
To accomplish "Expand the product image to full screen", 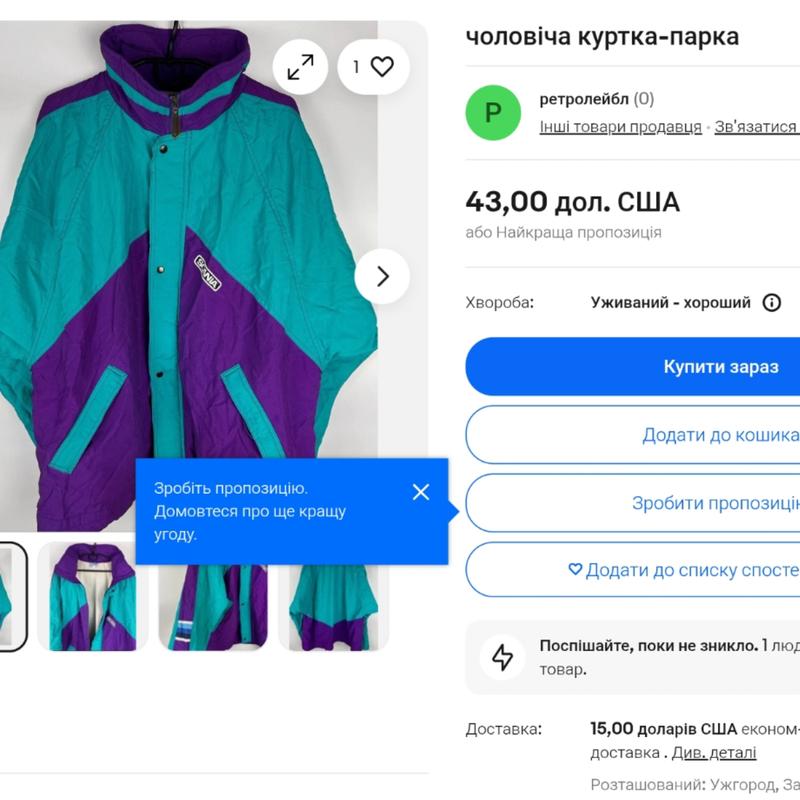I will pyautogui.click(x=300, y=67).
